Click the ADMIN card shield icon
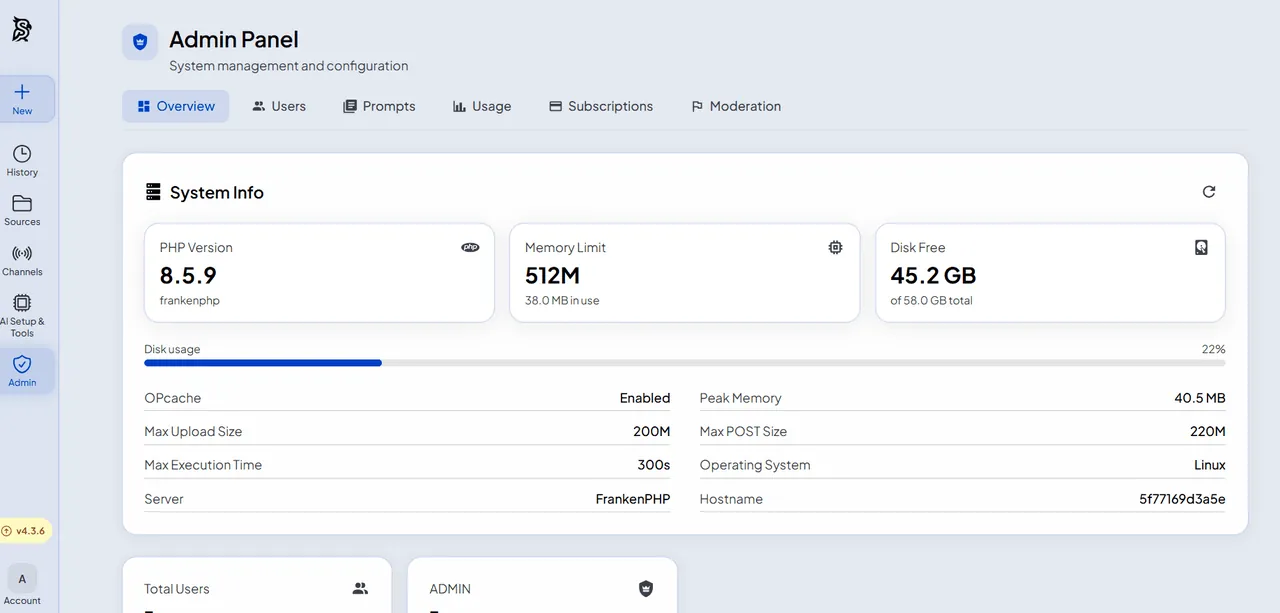The image size is (1280, 613). tap(646, 589)
